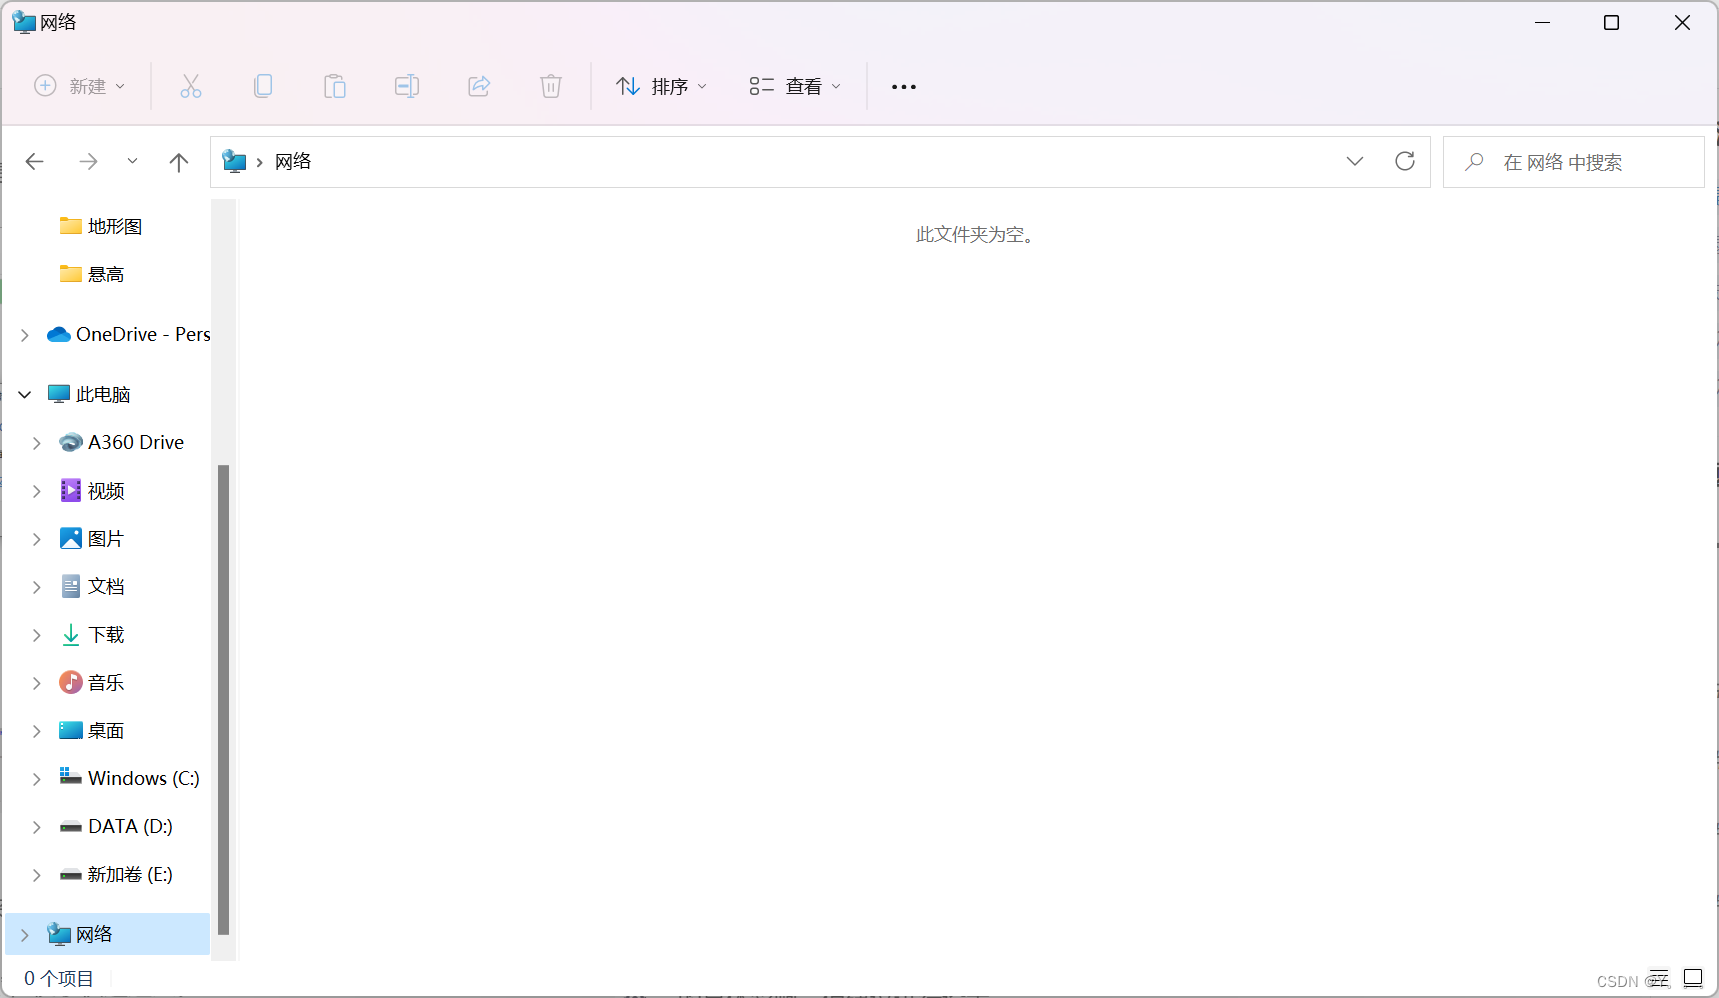The image size is (1719, 998).
Task: Expand the 文档 tree node
Action: pos(37,587)
